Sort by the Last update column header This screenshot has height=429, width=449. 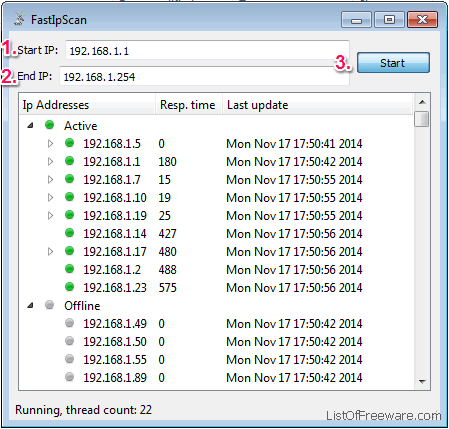317,105
